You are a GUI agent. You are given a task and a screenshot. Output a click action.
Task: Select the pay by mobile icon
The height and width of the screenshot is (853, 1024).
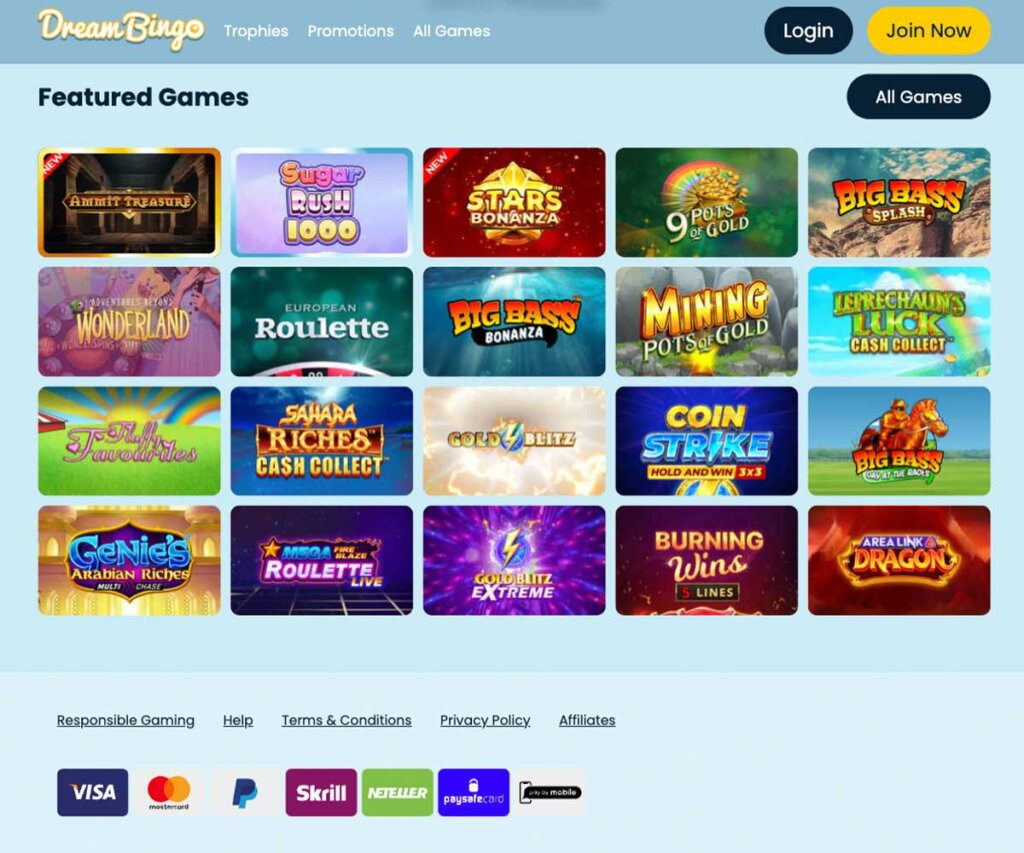point(550,792)
